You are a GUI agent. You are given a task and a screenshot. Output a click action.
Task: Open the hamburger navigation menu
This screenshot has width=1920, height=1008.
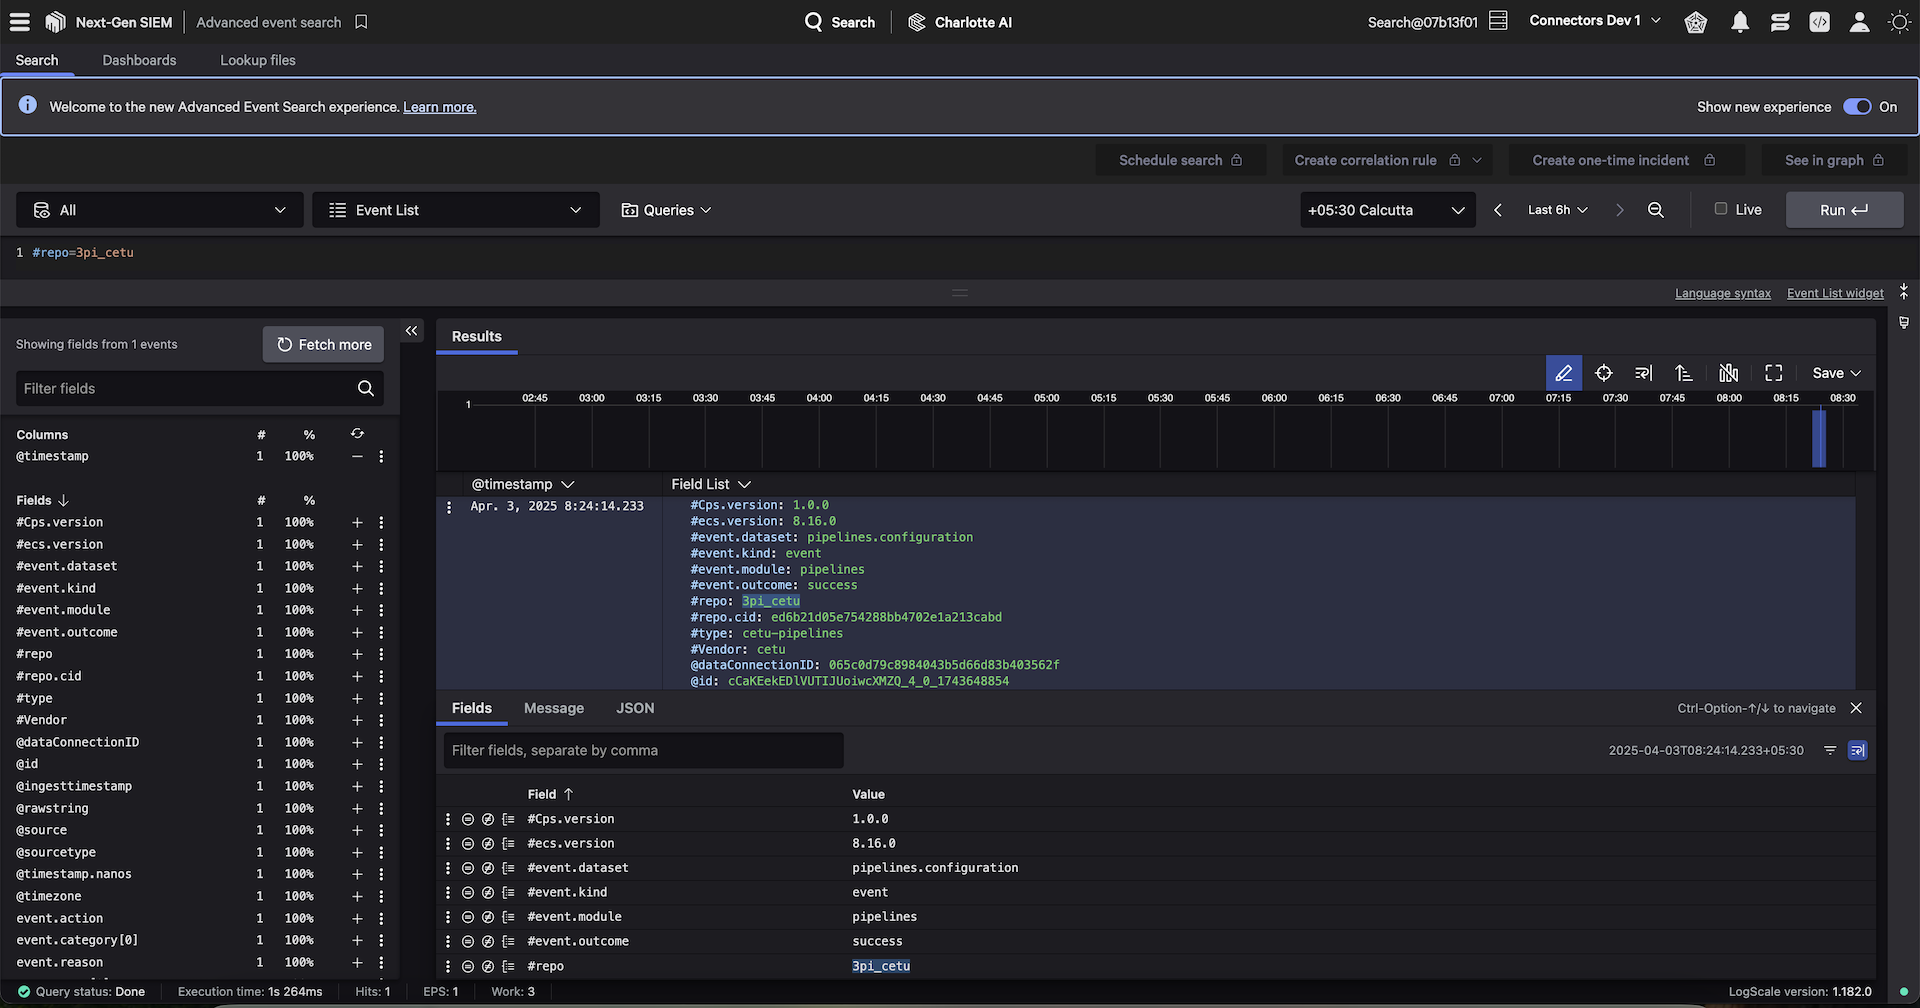20,21
